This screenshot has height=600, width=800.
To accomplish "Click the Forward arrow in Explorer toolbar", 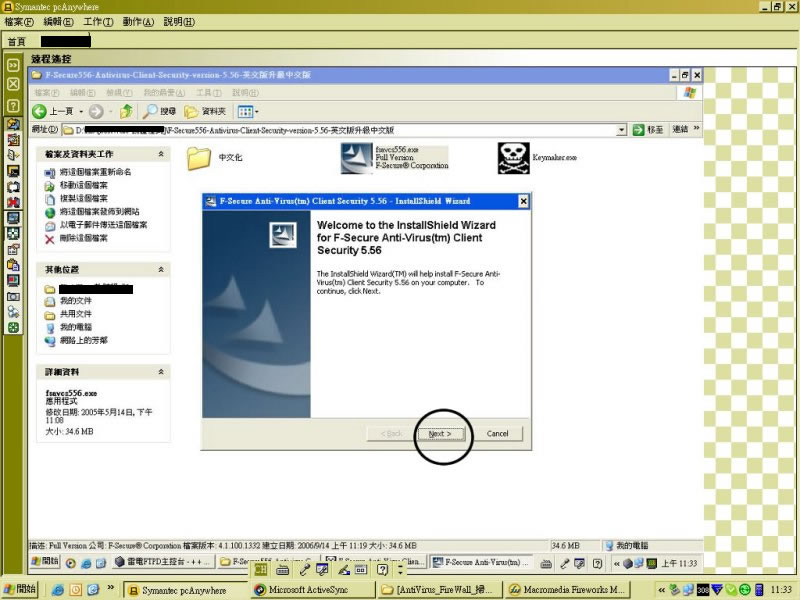I will click(x=96, y=111).
